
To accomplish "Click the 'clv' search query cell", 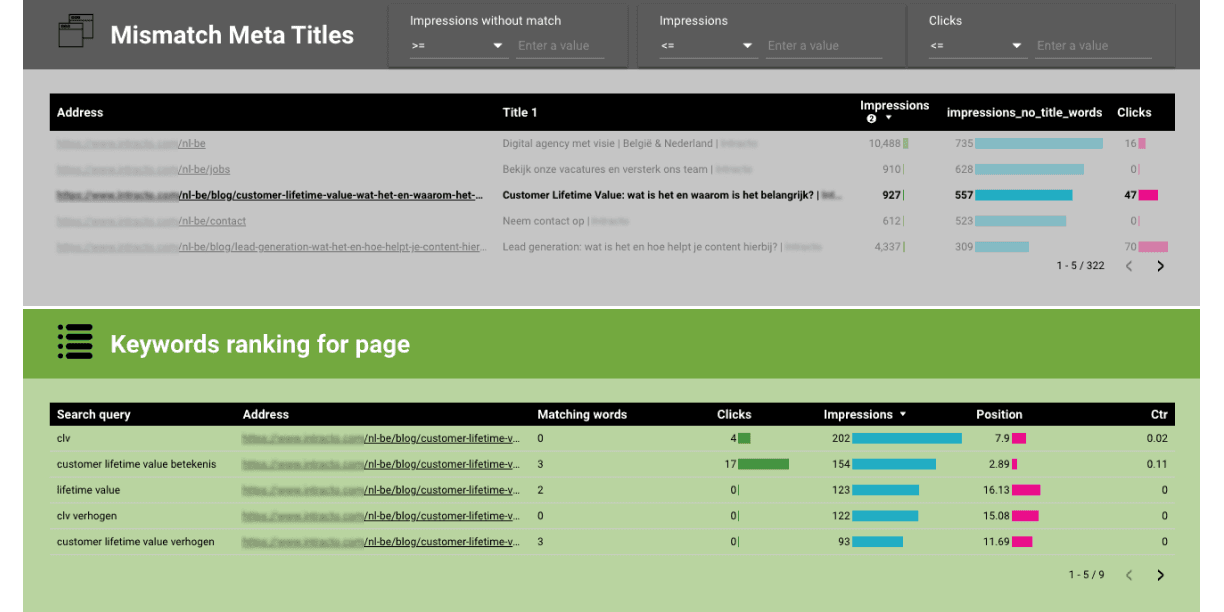I will point(64,439).
